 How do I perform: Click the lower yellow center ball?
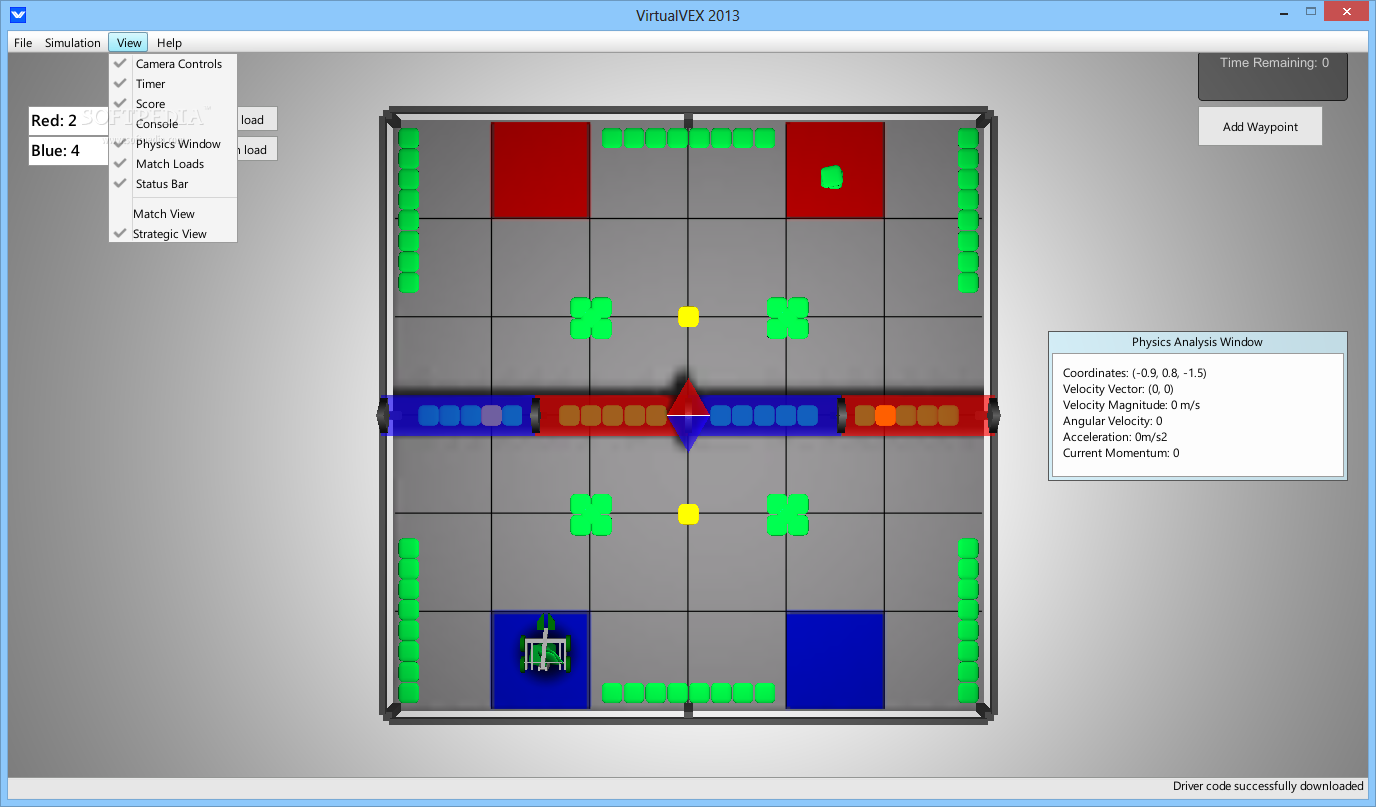(x=688, y=514)
